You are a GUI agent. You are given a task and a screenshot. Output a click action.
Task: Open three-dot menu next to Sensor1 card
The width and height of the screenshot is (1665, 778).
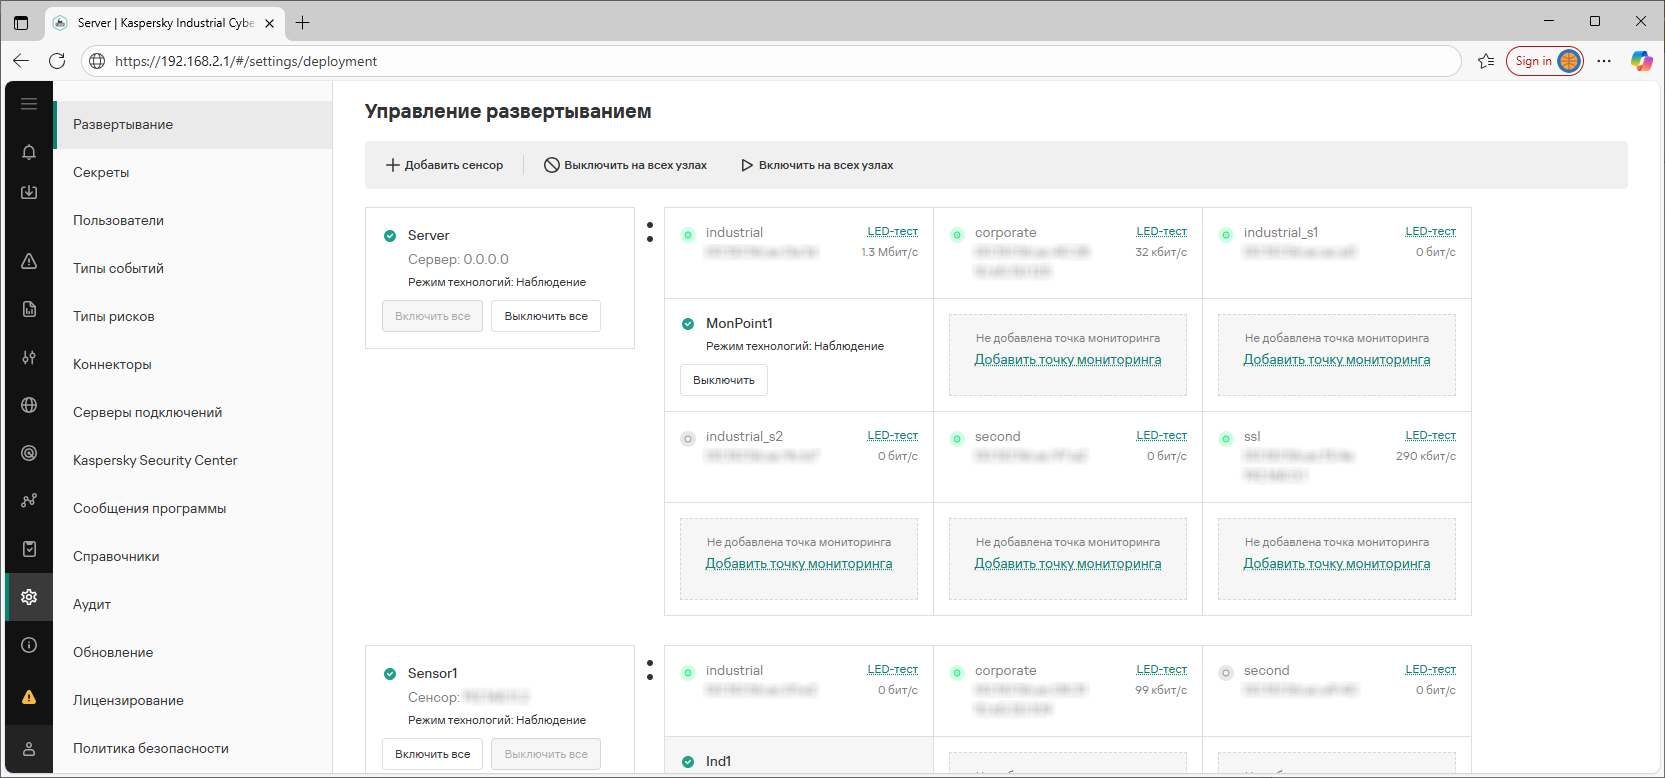[650, 670]
